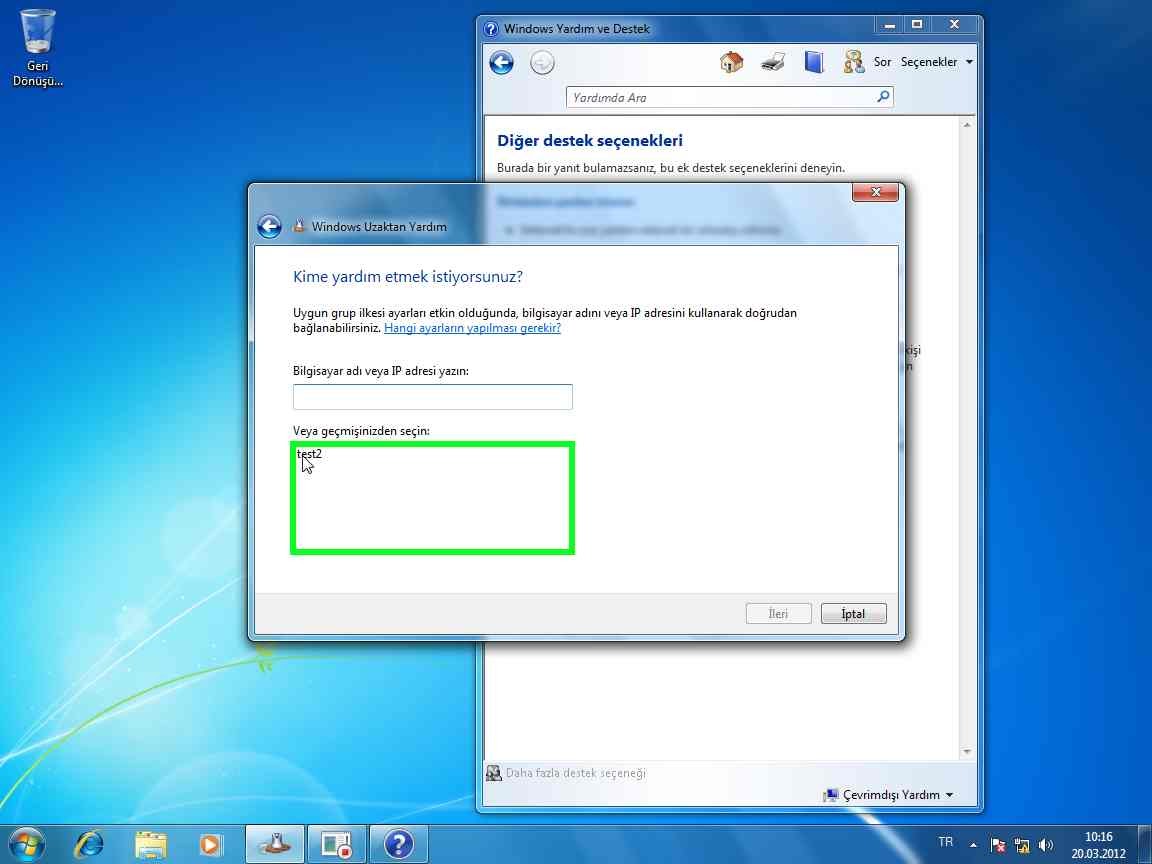The height and width of the screenshot is (864, 1152).
Task: Click the Help window title question icon
Action: click(491, 29)
